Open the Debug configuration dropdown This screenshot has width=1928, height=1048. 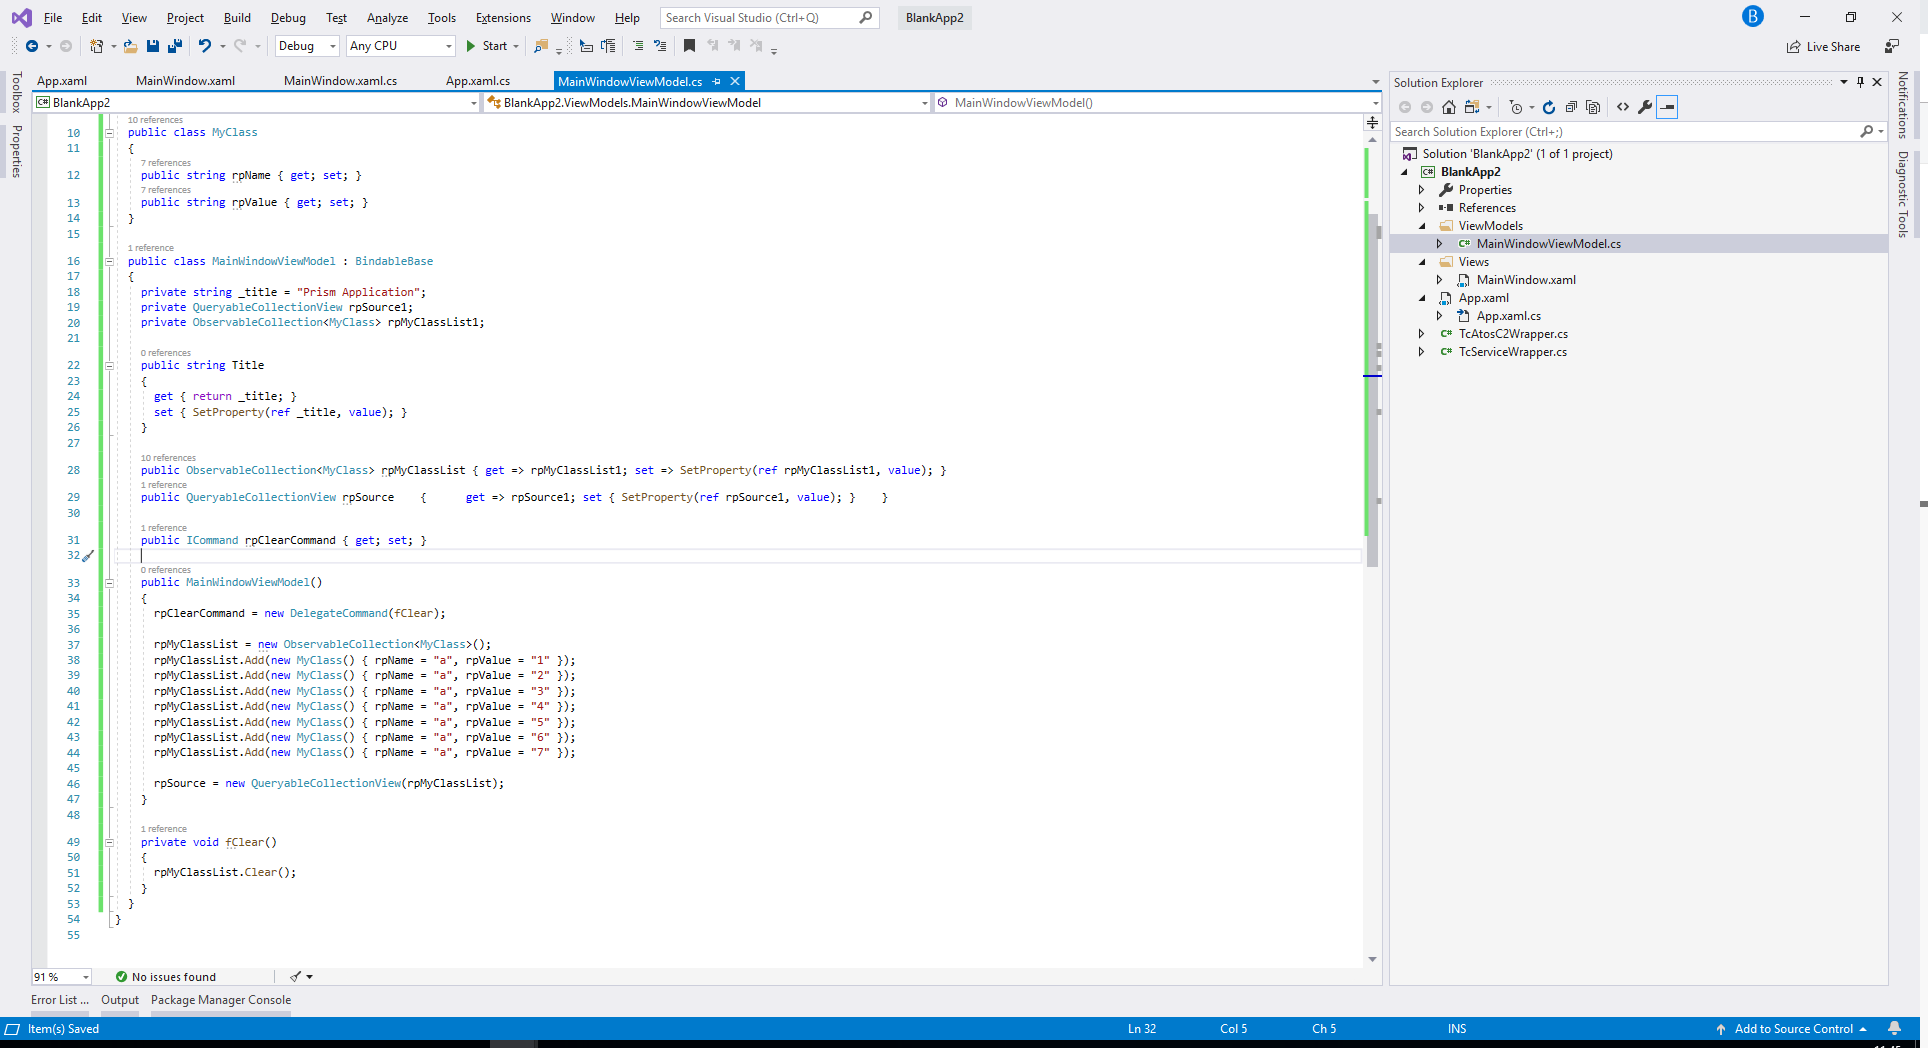(x=307, y=46)
